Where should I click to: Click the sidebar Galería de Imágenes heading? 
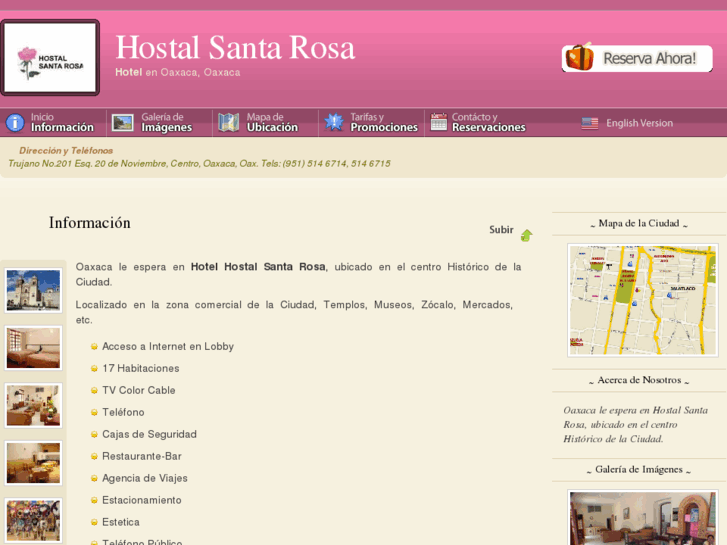tap(639, 470)
